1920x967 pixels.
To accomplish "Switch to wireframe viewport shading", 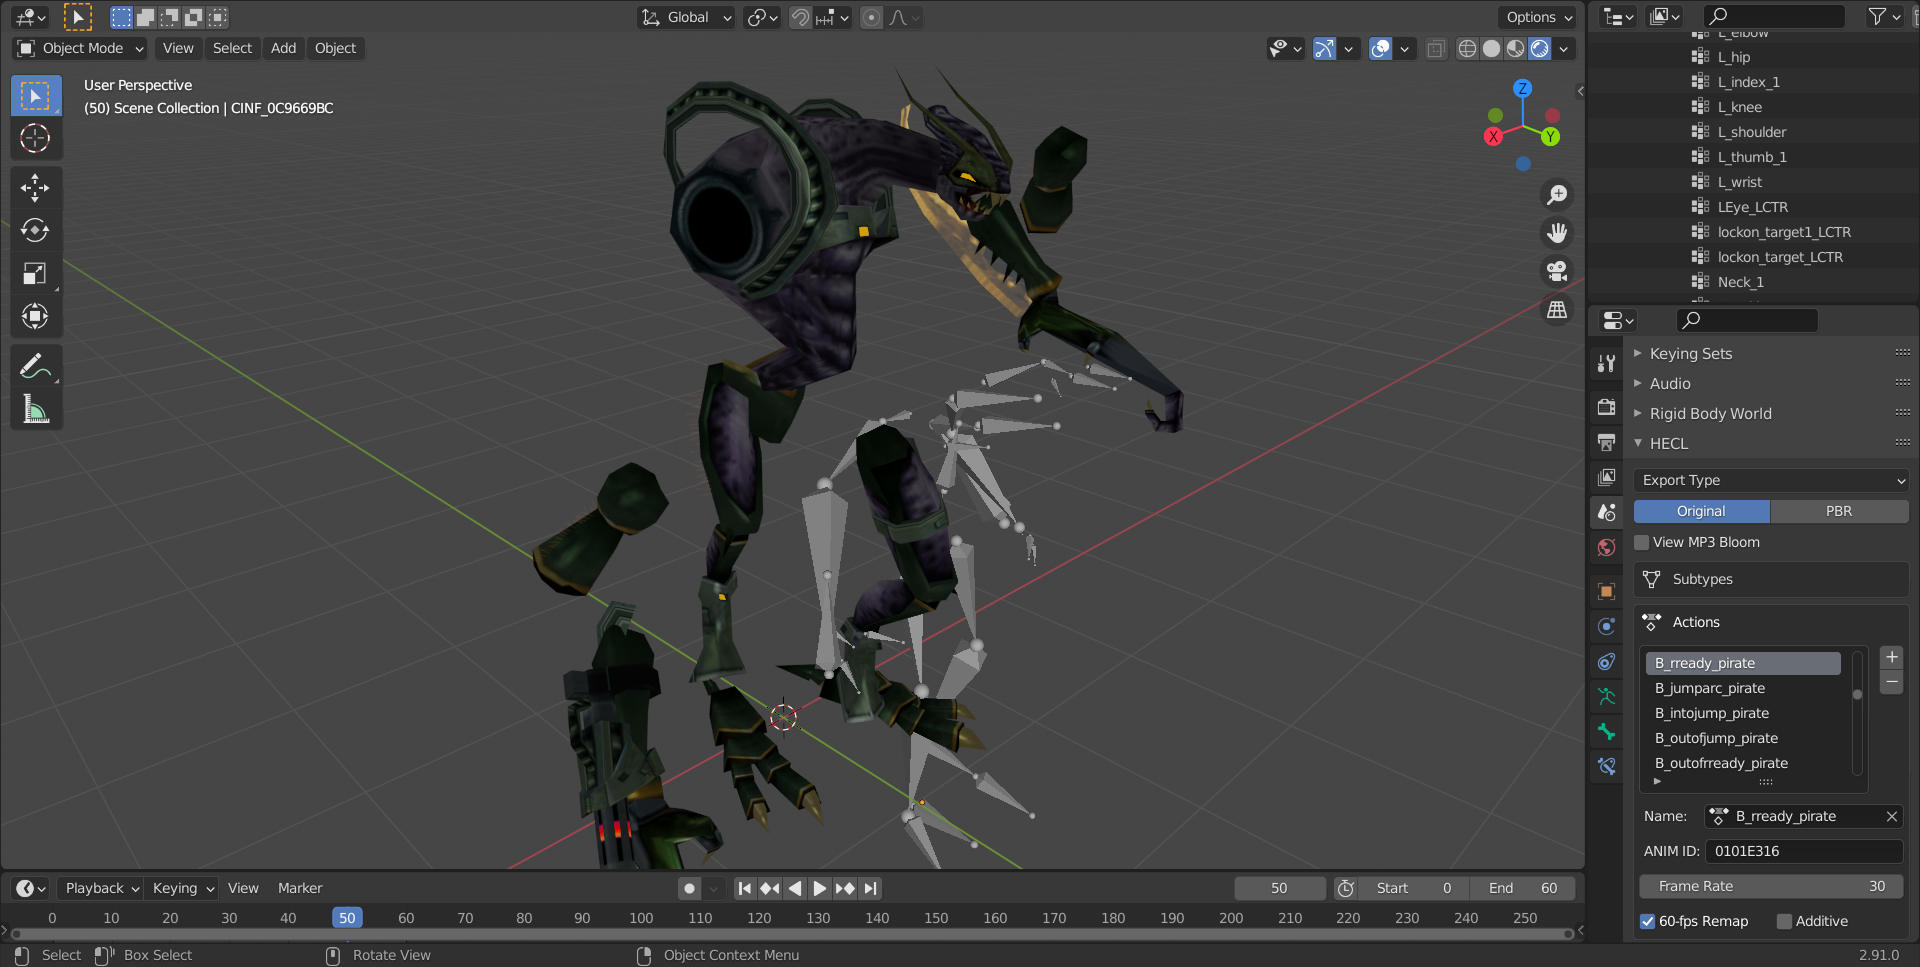I will pos(1467,48).
